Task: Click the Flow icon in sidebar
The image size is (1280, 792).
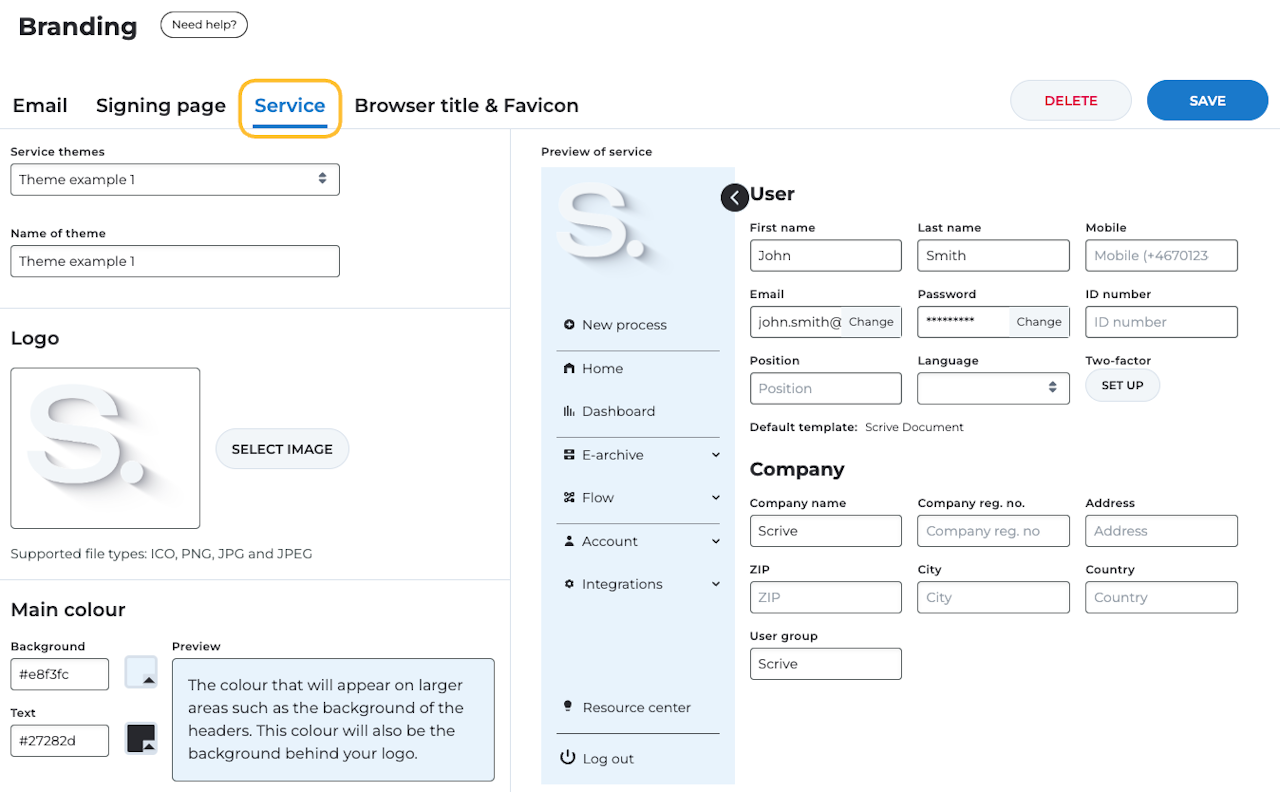Action: tap(569, 498)
